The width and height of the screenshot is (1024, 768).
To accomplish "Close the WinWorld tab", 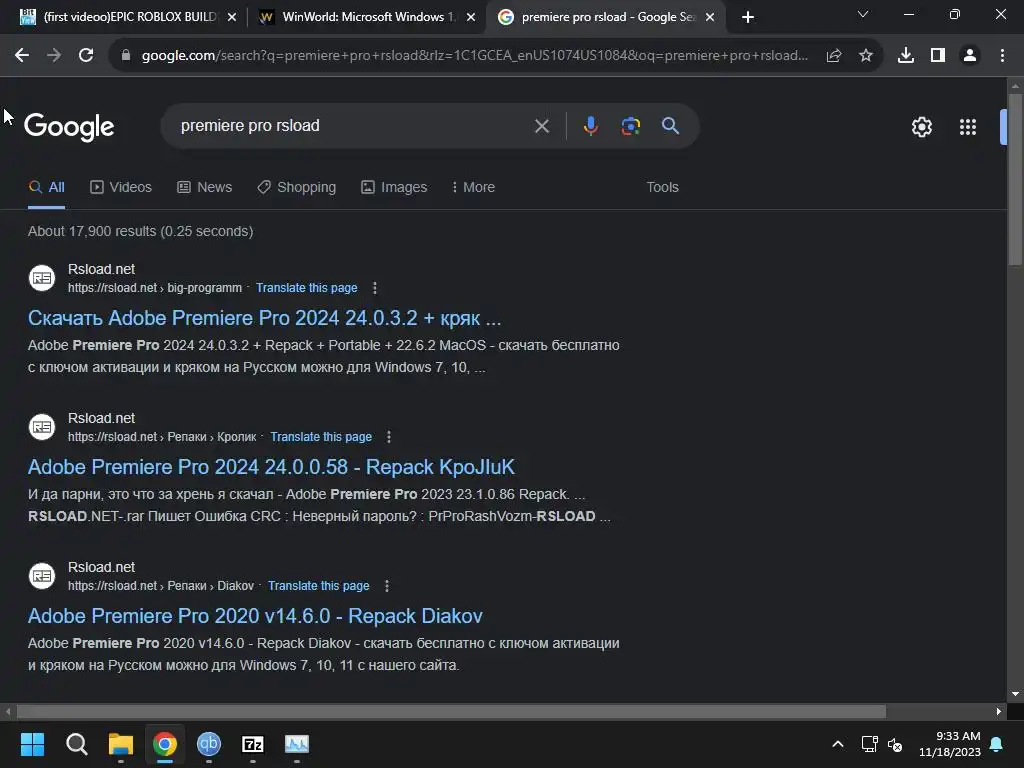I will coord(471,17).
